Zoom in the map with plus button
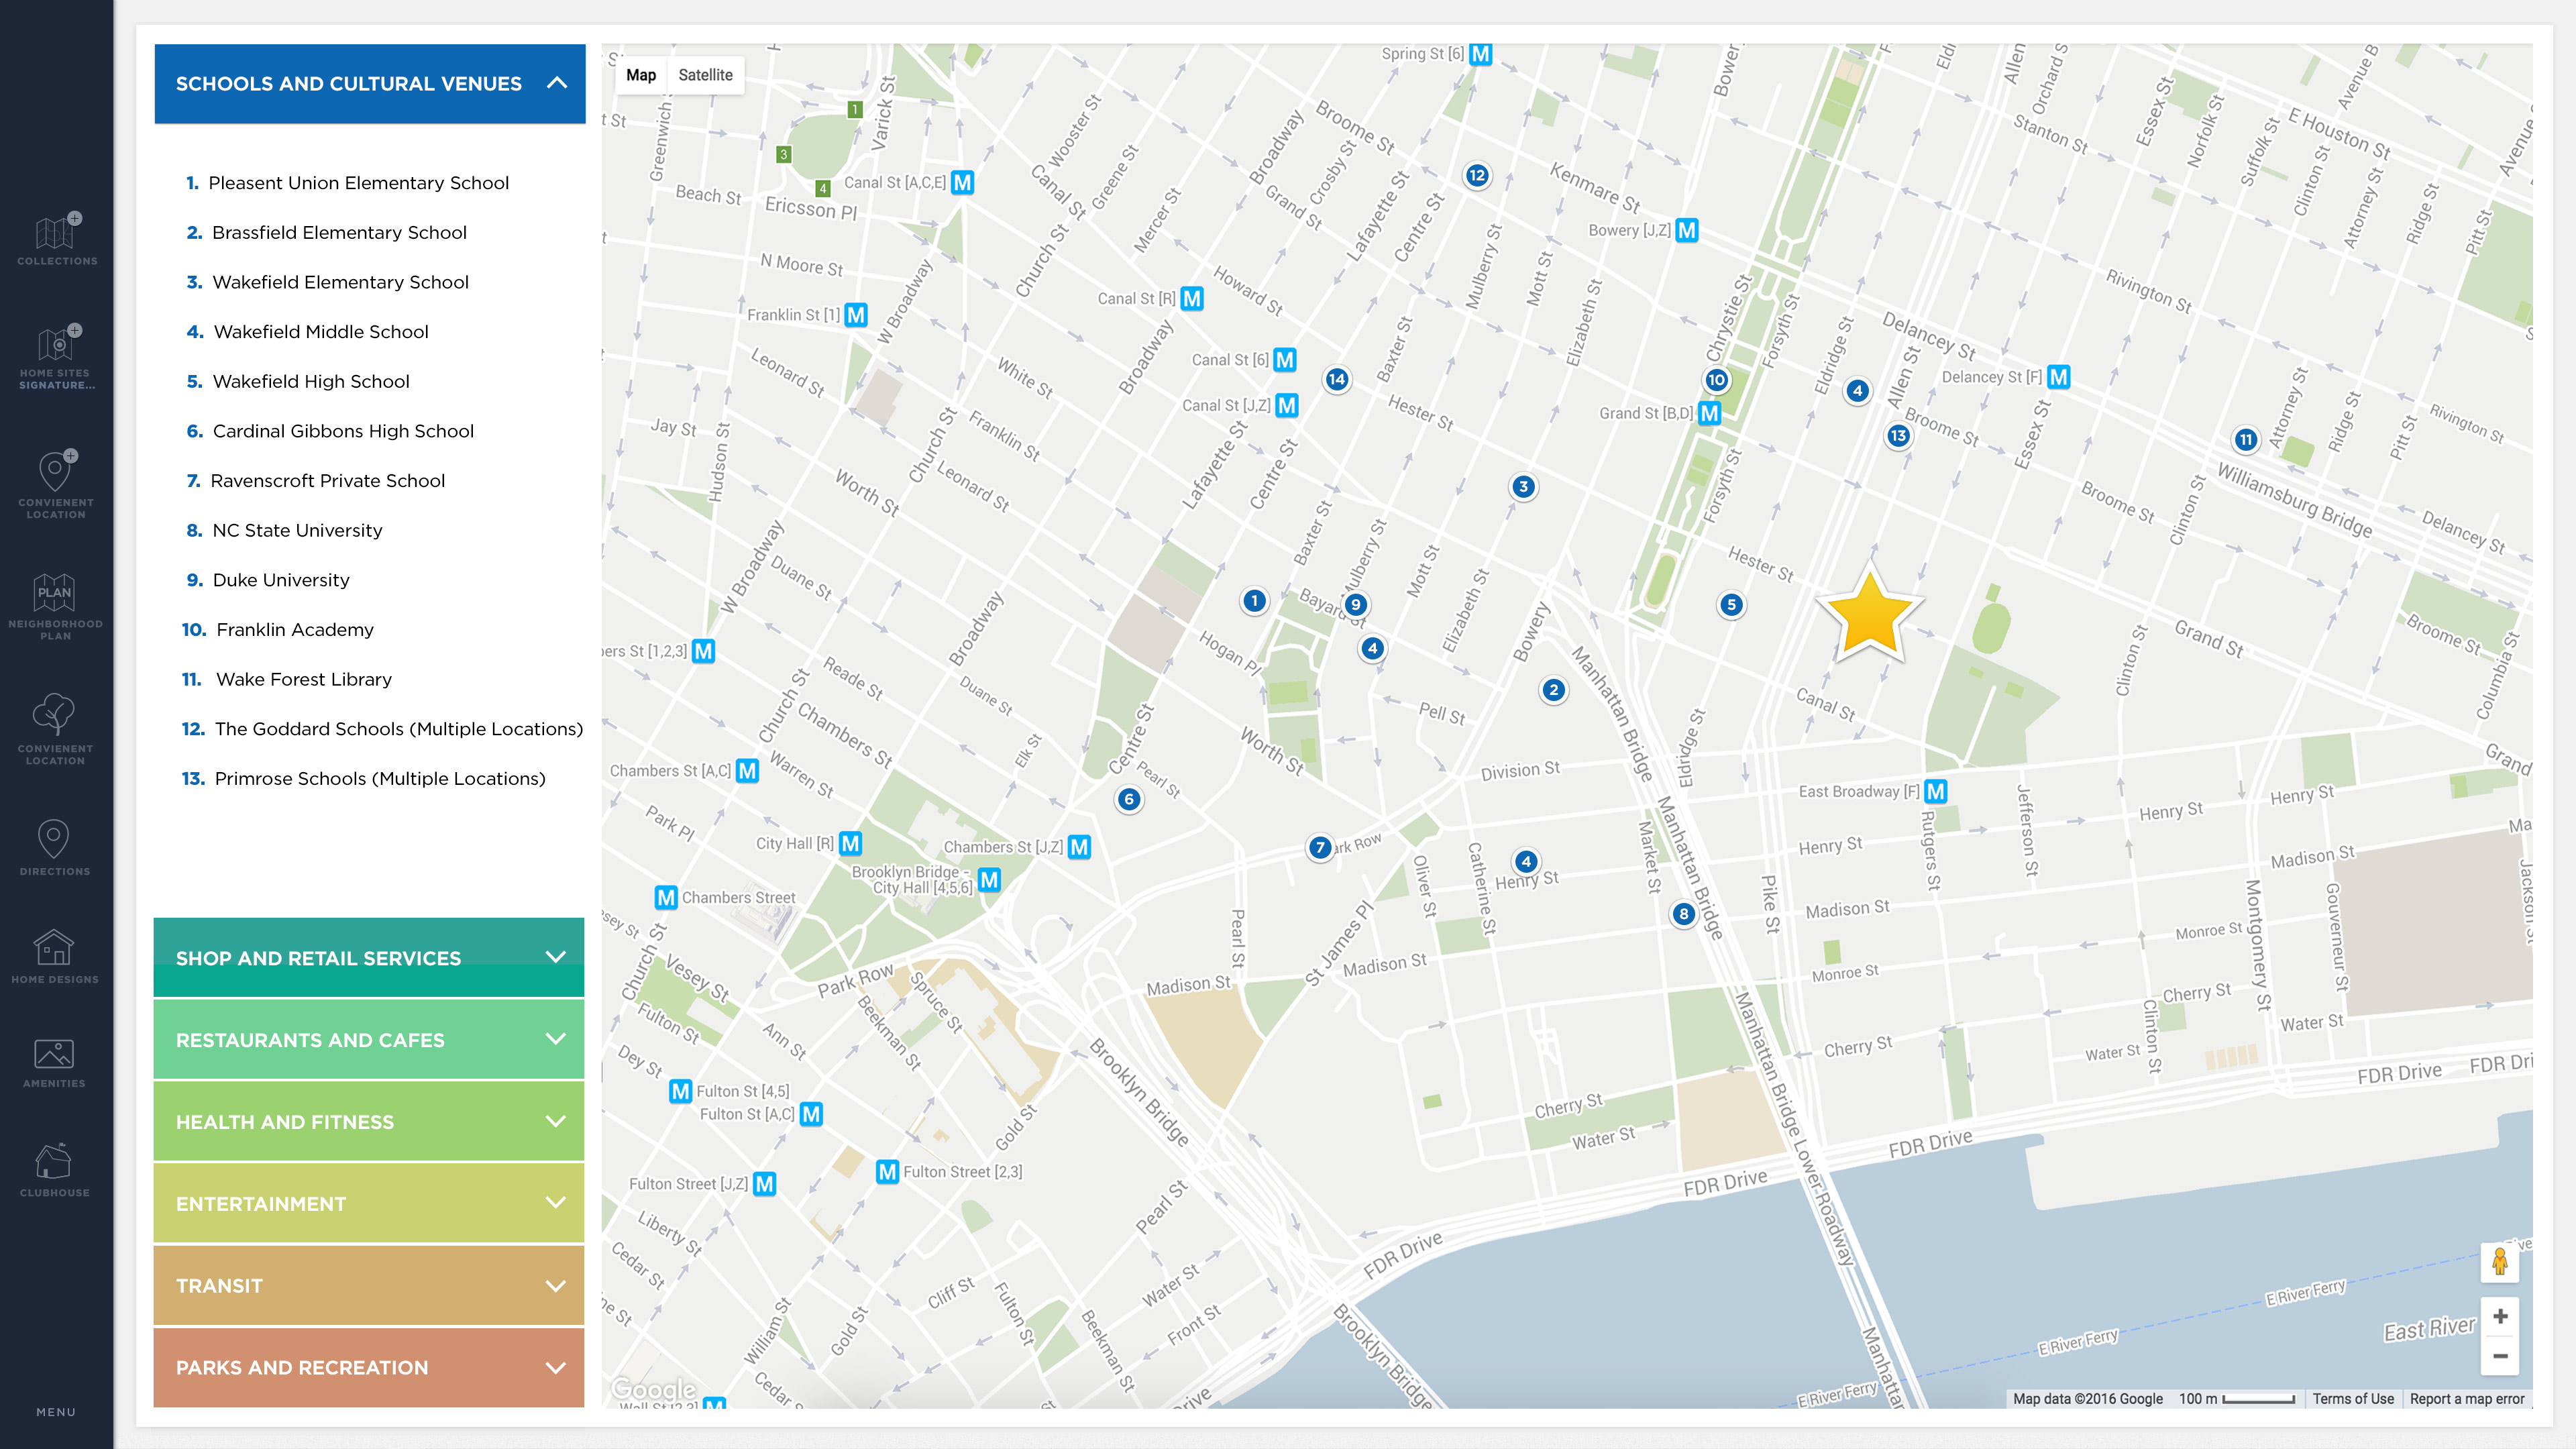This screenshot has height=1449, width=2576. tap(2499, 1316)
